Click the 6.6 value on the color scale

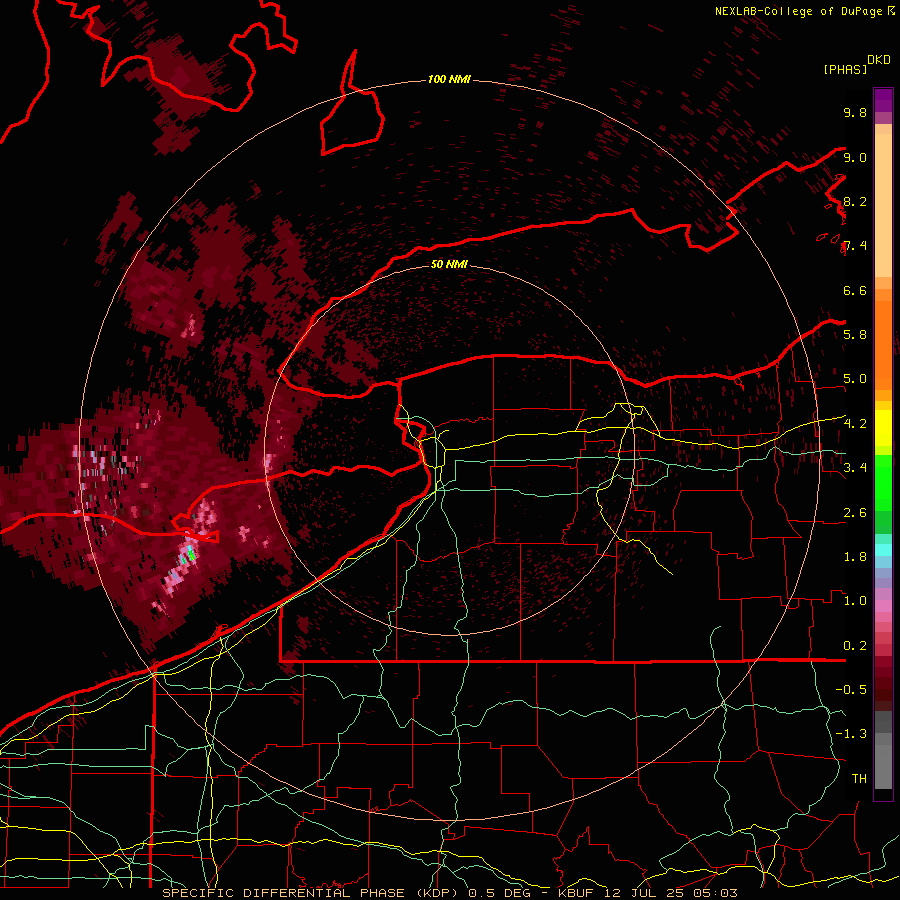(x=855, y=290)
